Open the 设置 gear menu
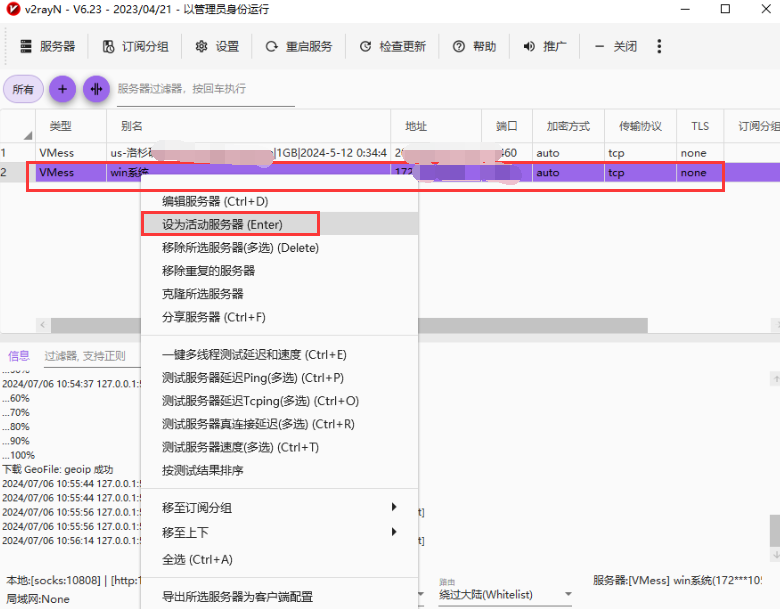 point(217,47)
